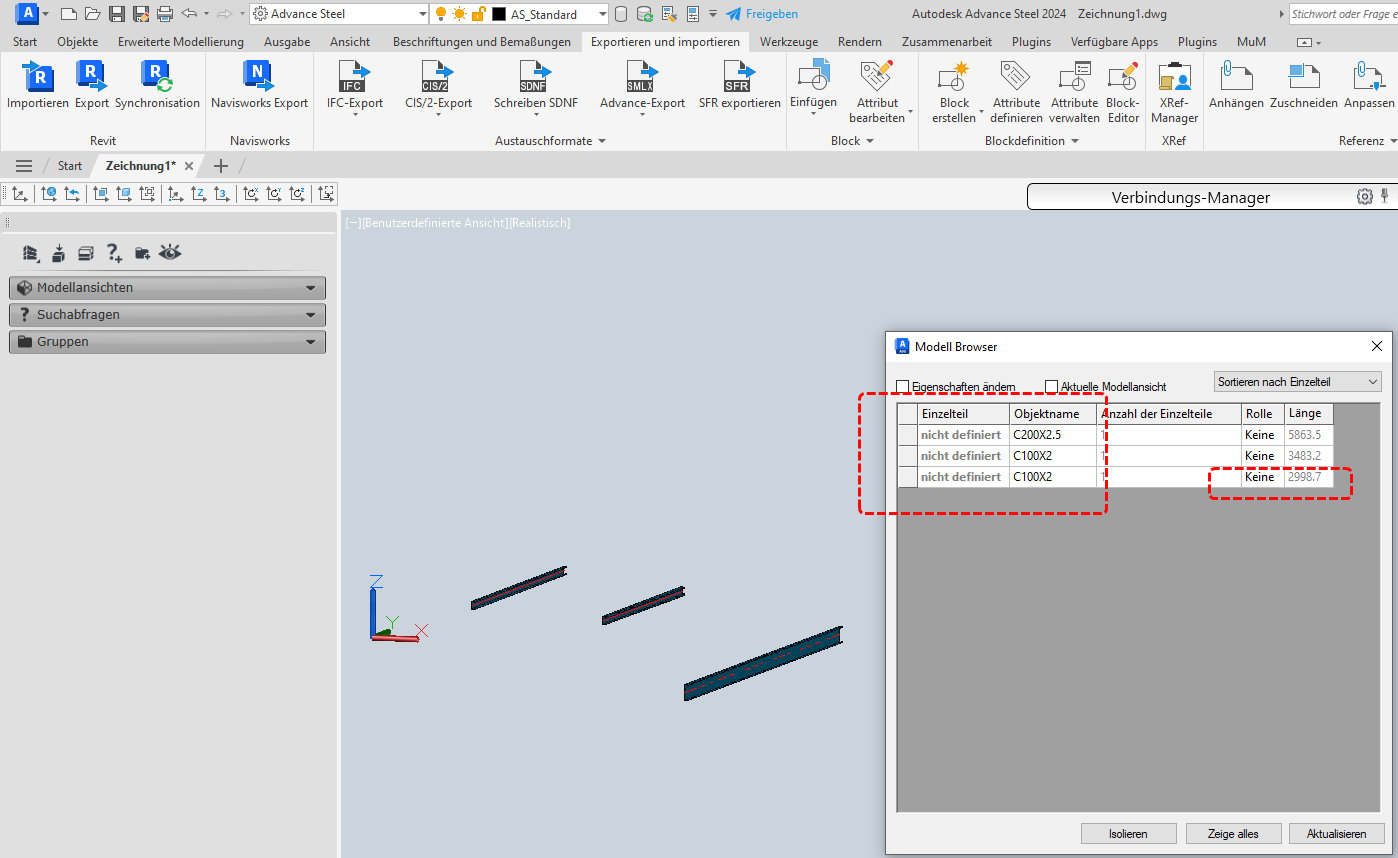
Task: Click the Isolieren button
Action: coord(1128,833)
